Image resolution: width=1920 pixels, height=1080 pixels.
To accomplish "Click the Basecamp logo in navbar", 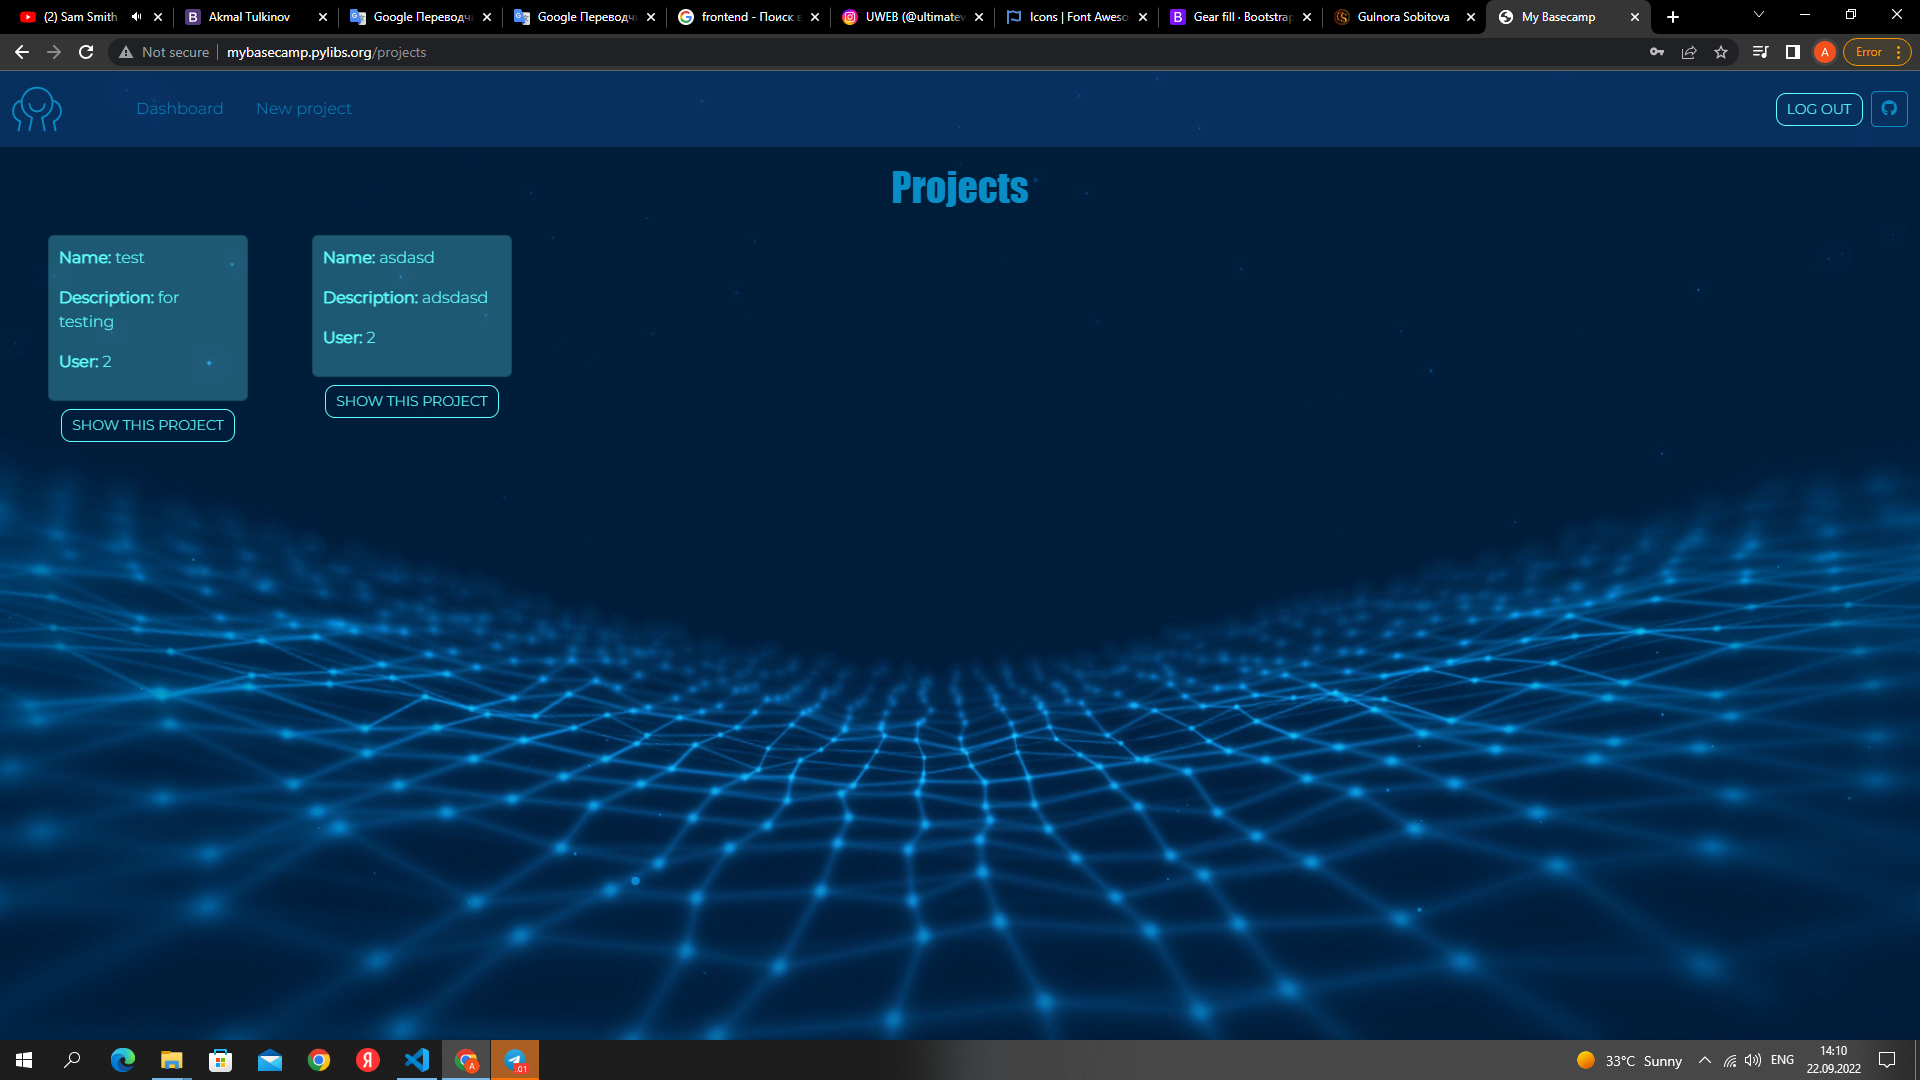I will (x=37, y=109).
